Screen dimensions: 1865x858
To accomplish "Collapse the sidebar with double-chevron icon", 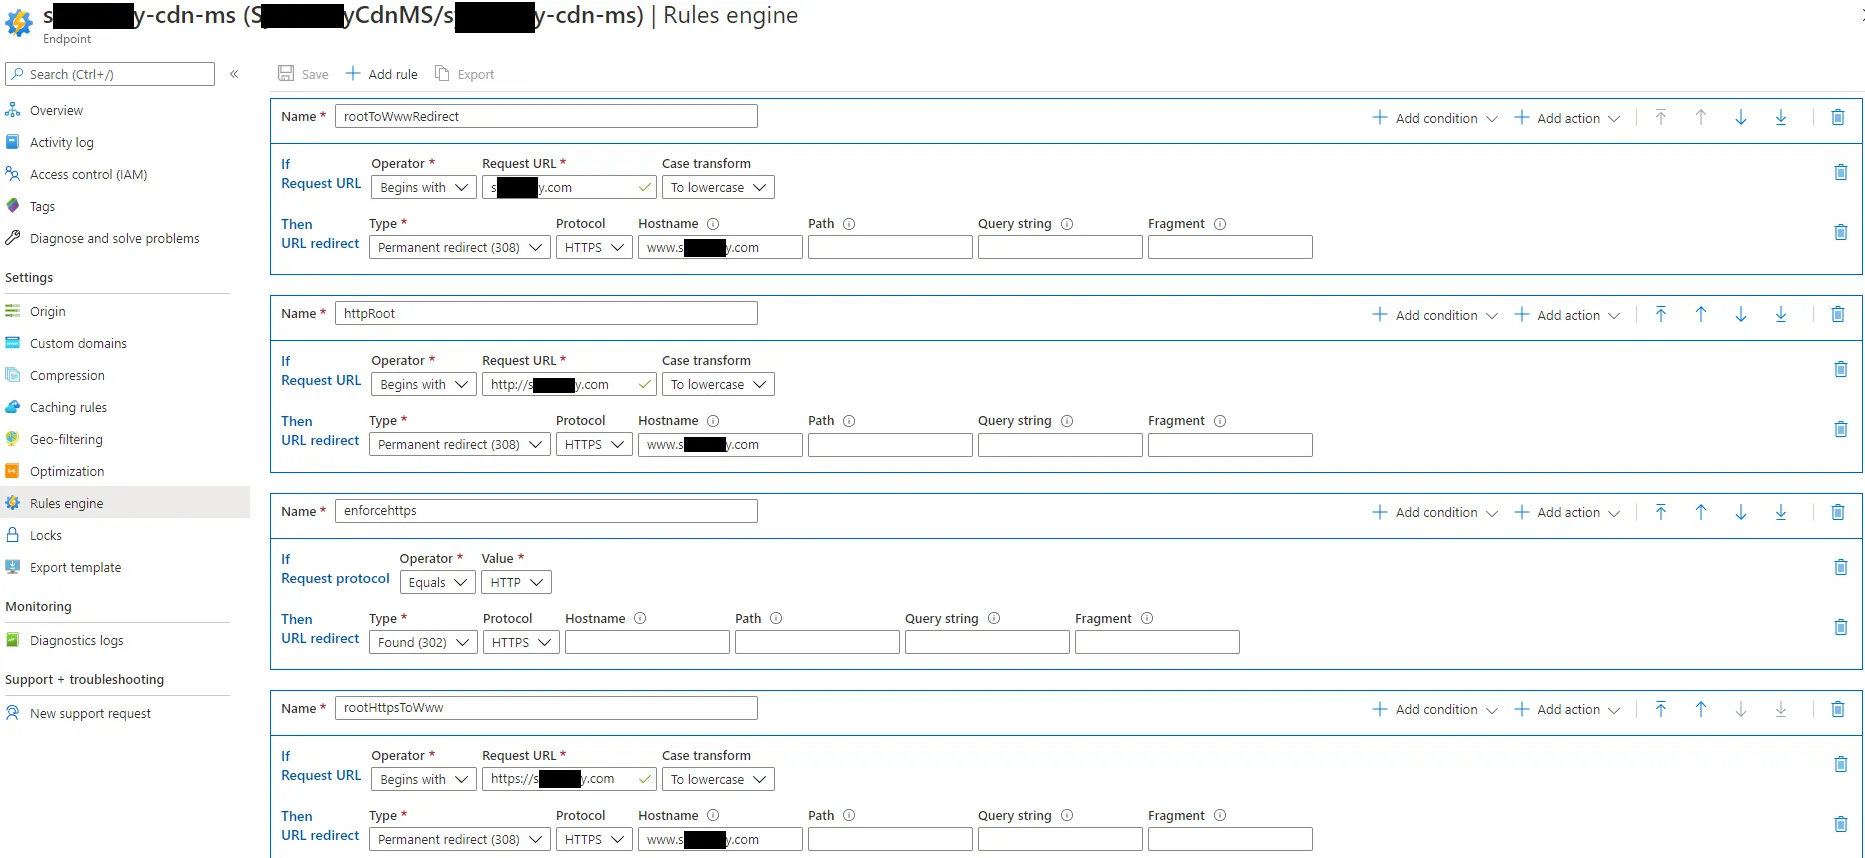I will (x=234, y=74).
